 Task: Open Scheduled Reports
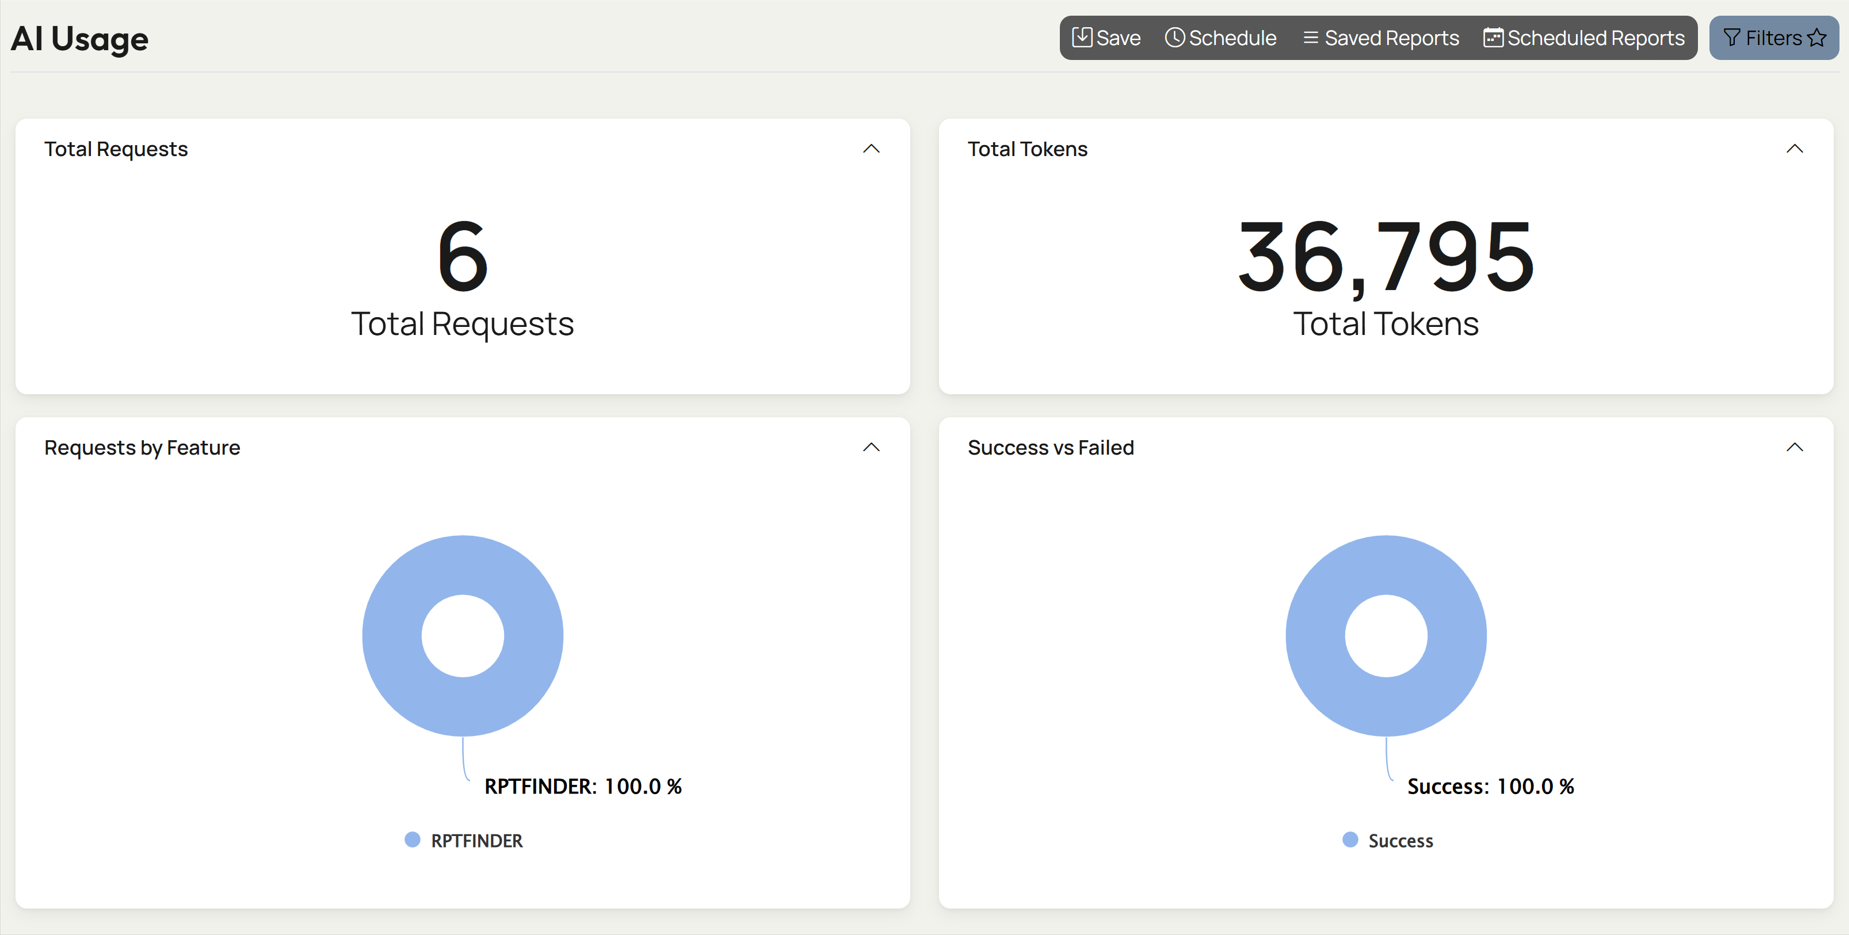pyautogui.click(x=1584, y=38)
